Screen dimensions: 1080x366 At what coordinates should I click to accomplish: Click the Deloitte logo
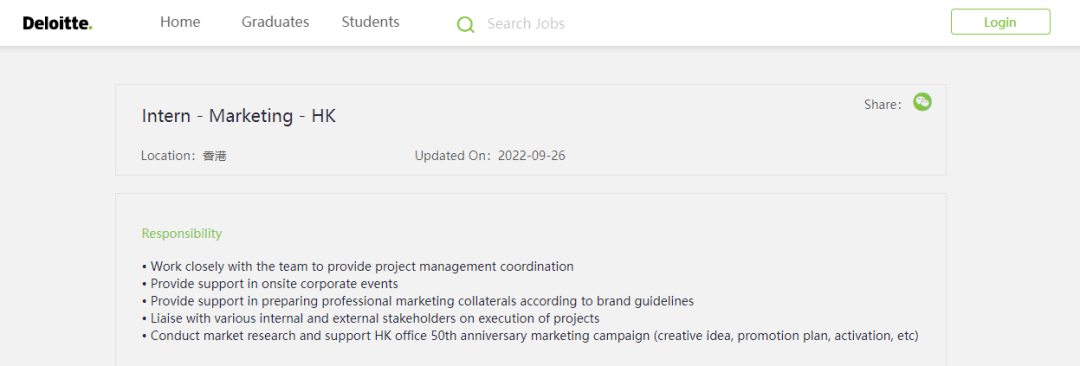pos(57,23)
